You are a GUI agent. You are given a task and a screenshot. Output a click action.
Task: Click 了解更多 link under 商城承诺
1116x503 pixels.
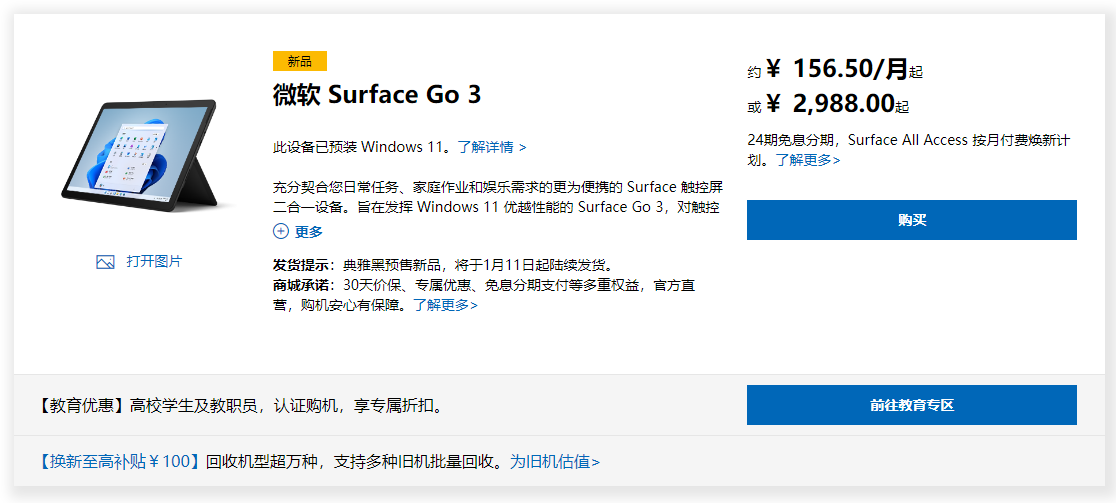coord(445,305)
